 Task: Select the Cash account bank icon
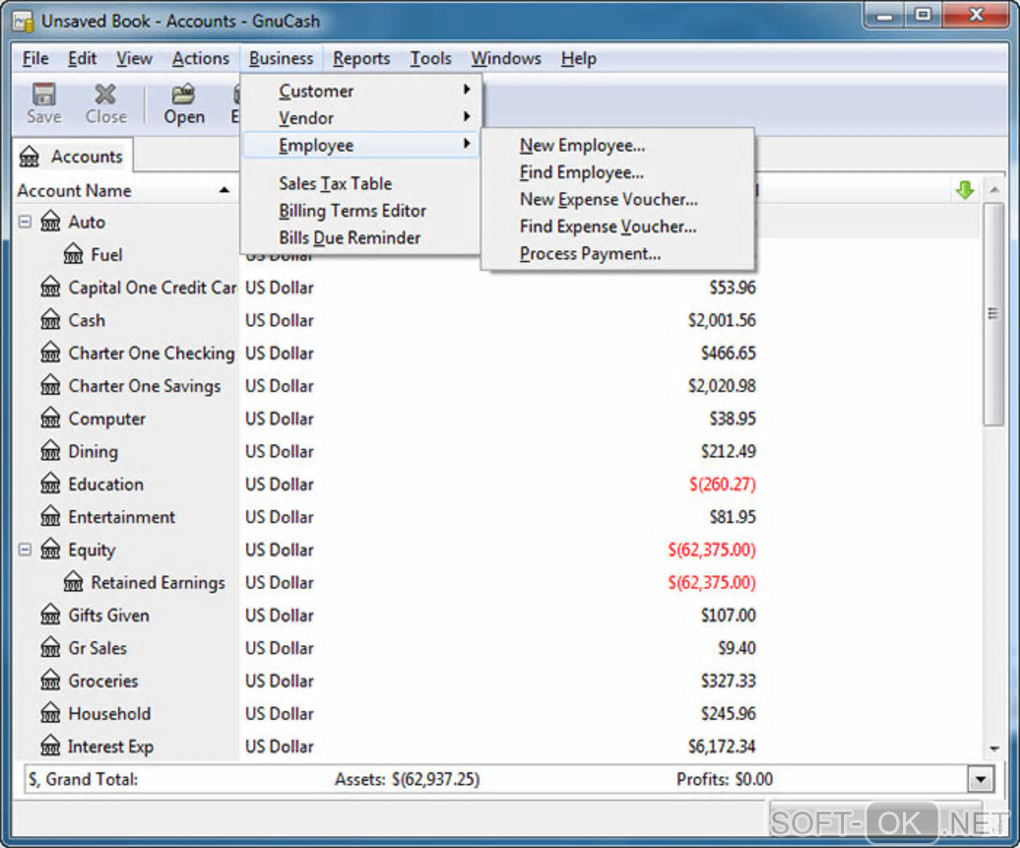[x=50, y=320]
